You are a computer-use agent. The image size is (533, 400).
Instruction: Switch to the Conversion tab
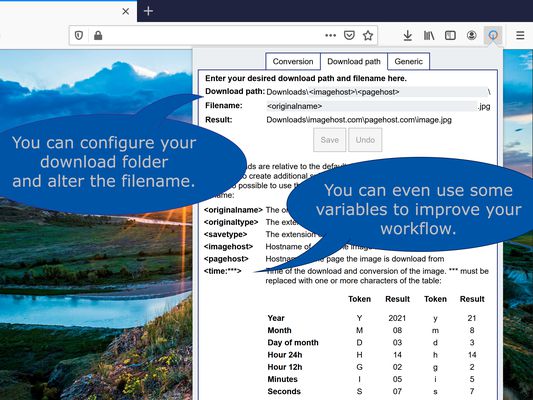[293, 62]
